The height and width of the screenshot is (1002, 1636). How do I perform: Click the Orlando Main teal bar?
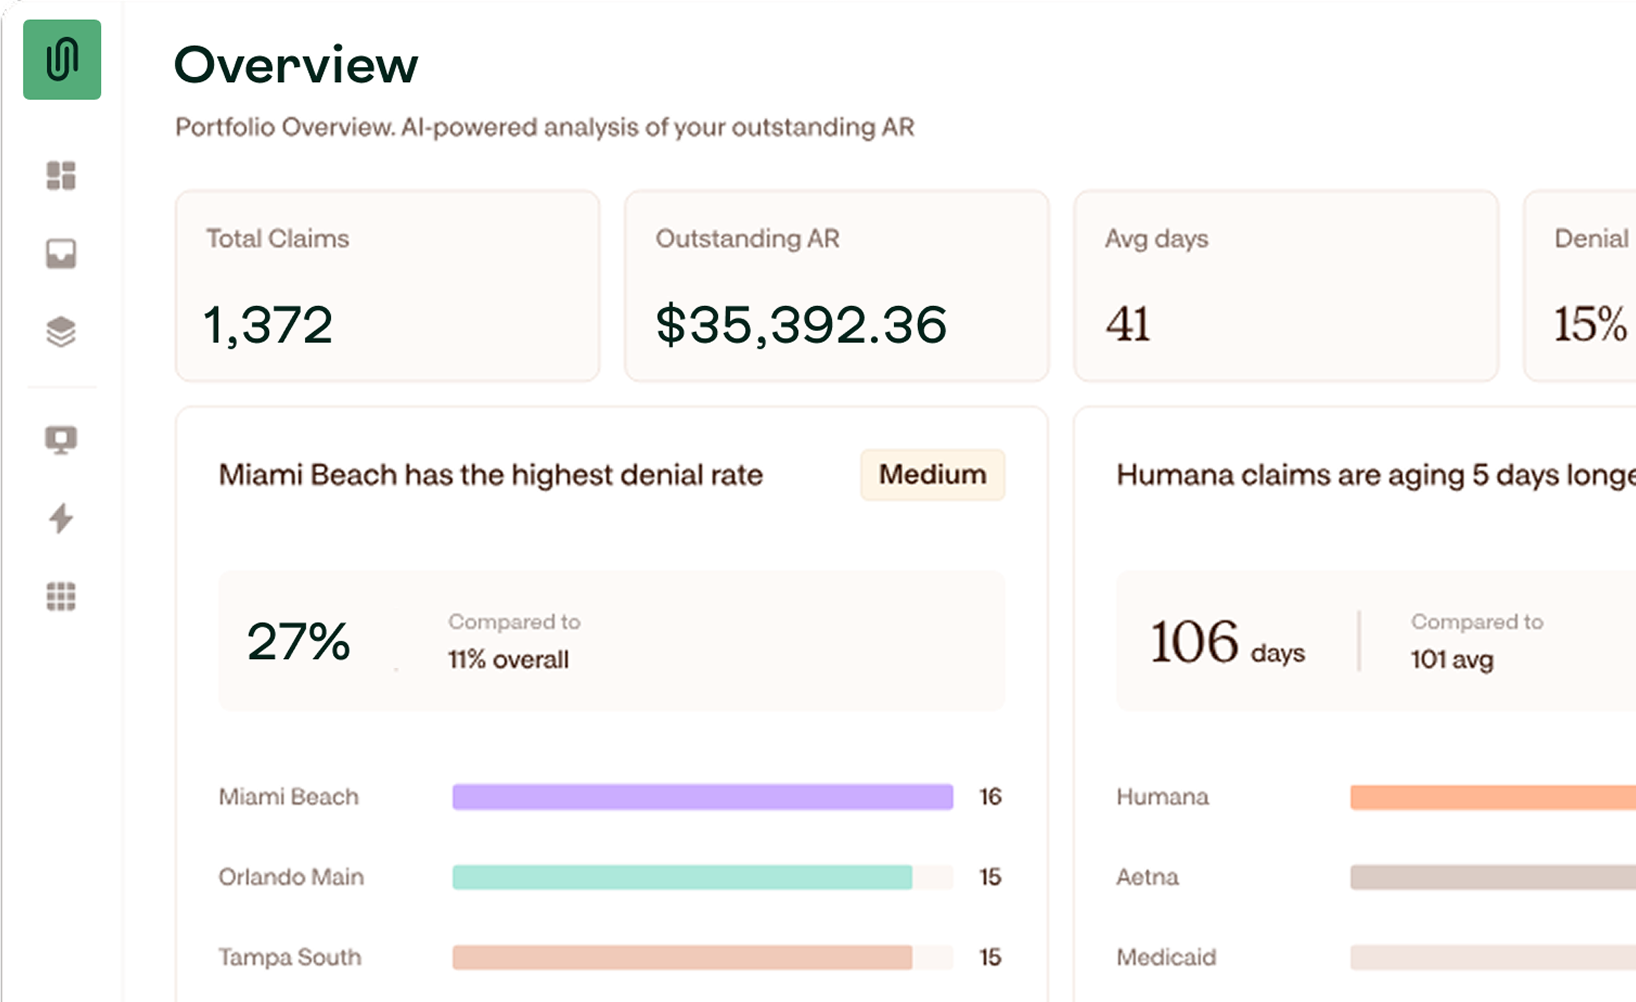tap(682, 877)
